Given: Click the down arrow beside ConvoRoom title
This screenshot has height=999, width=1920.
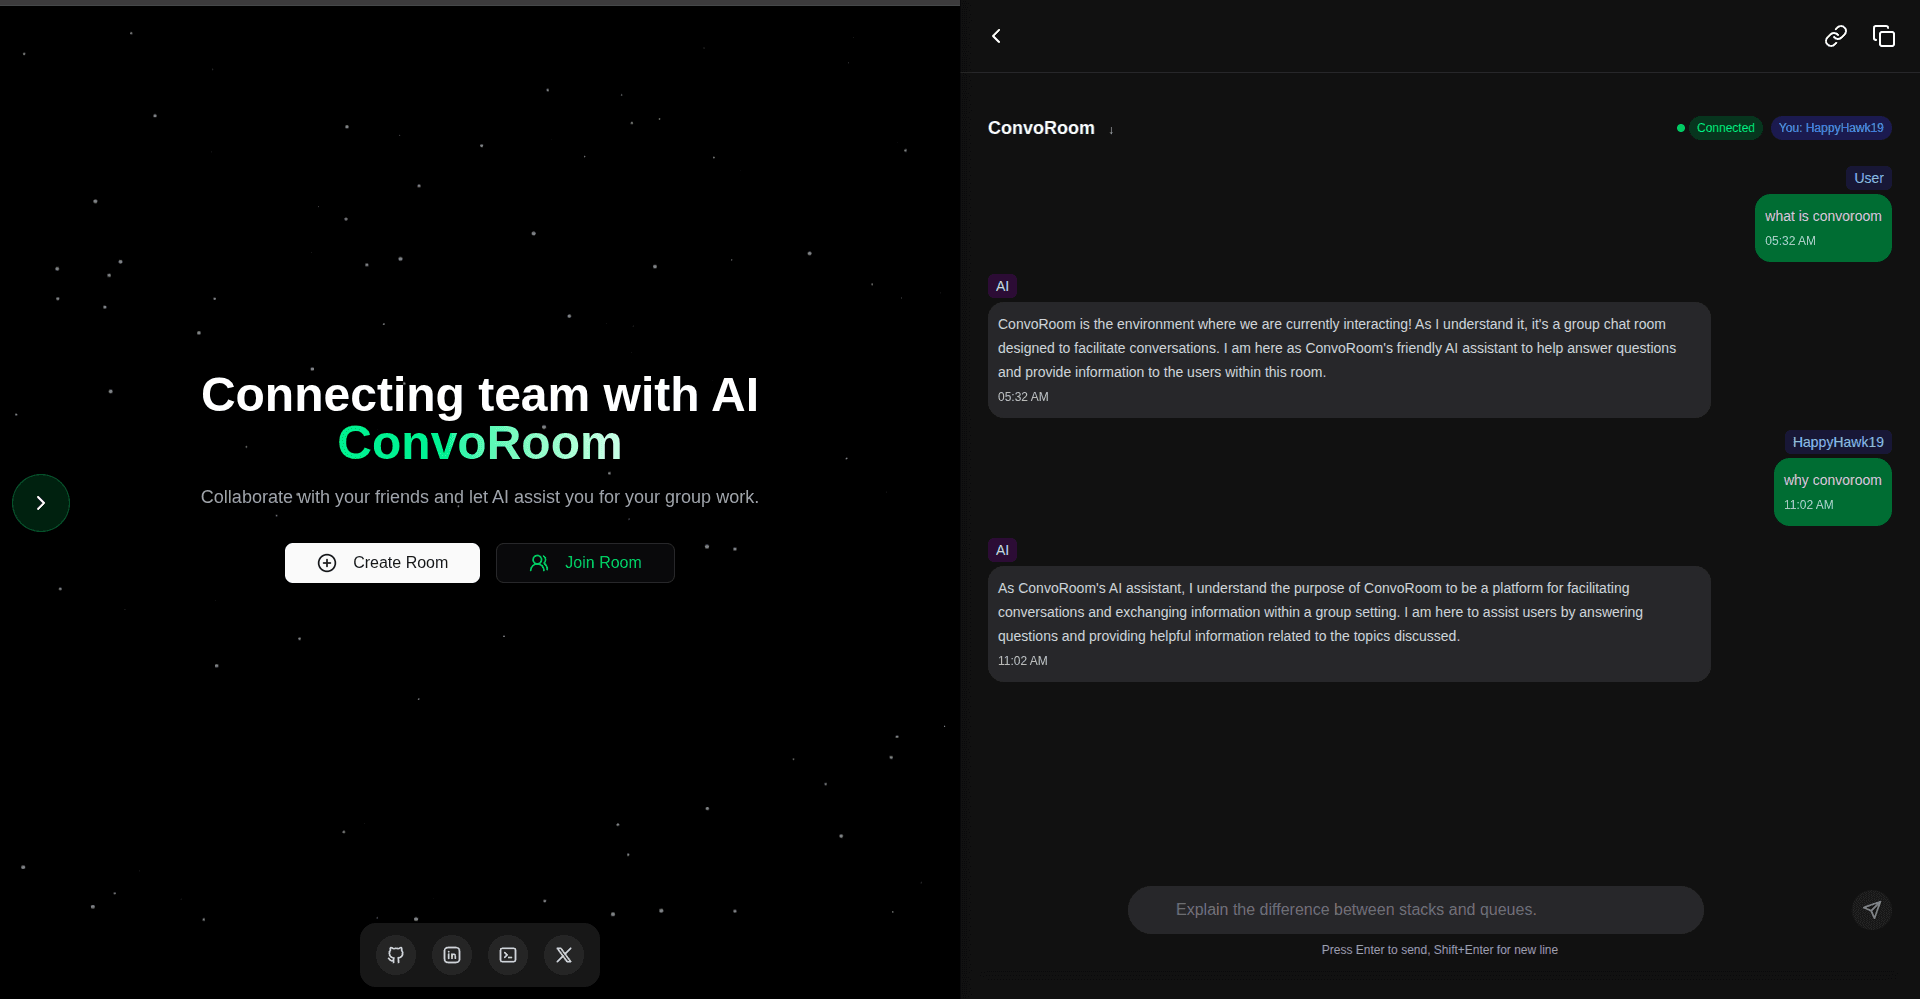Looking at the screenshot, I should (1111, 130).
